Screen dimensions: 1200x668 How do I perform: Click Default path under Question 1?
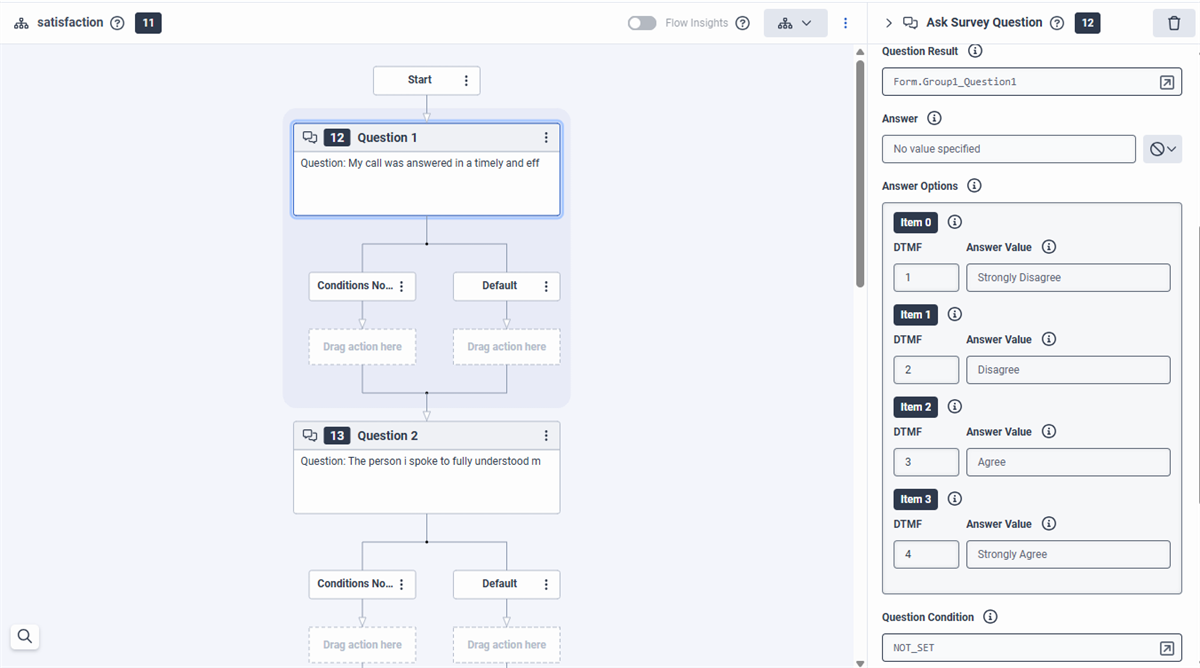499,286
